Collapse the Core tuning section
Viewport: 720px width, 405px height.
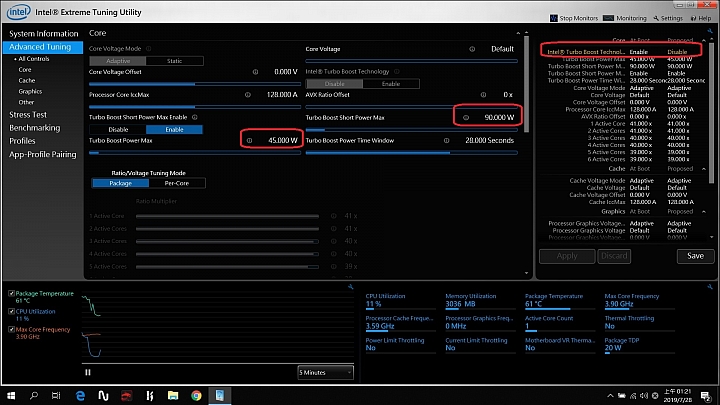[518, 33]
